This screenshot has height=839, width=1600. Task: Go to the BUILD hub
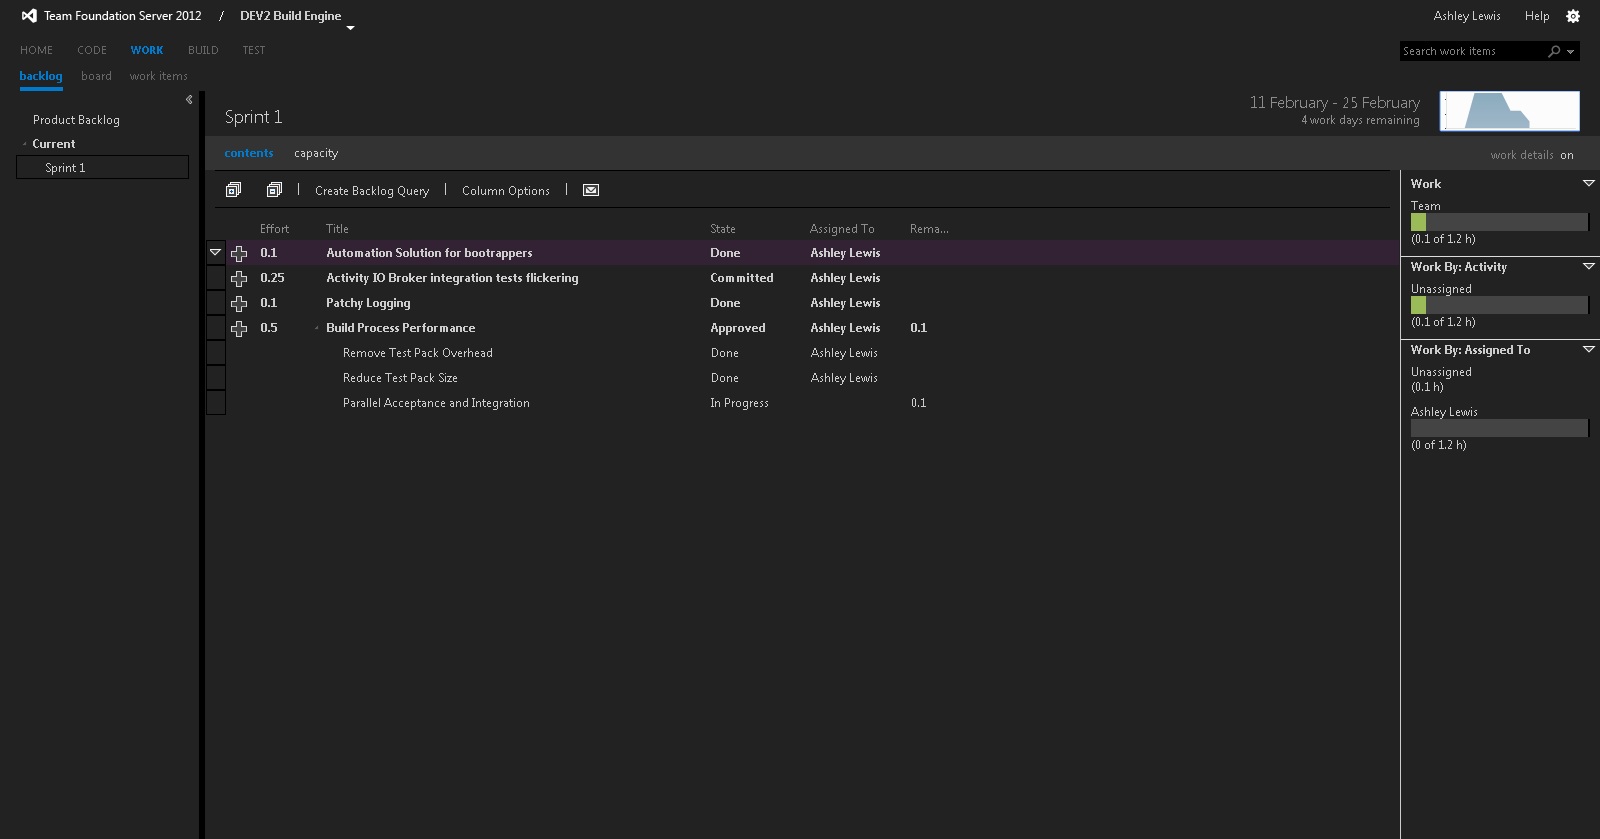point(203,50)
